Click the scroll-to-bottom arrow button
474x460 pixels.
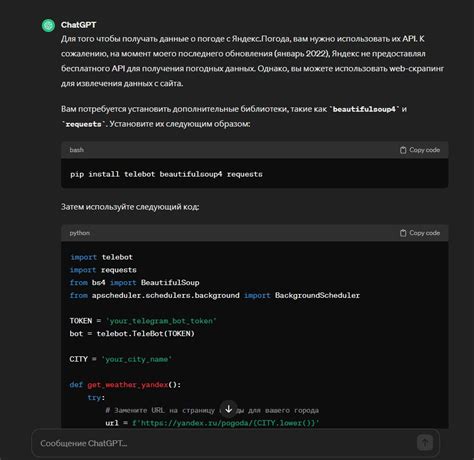tap(229, 409)
